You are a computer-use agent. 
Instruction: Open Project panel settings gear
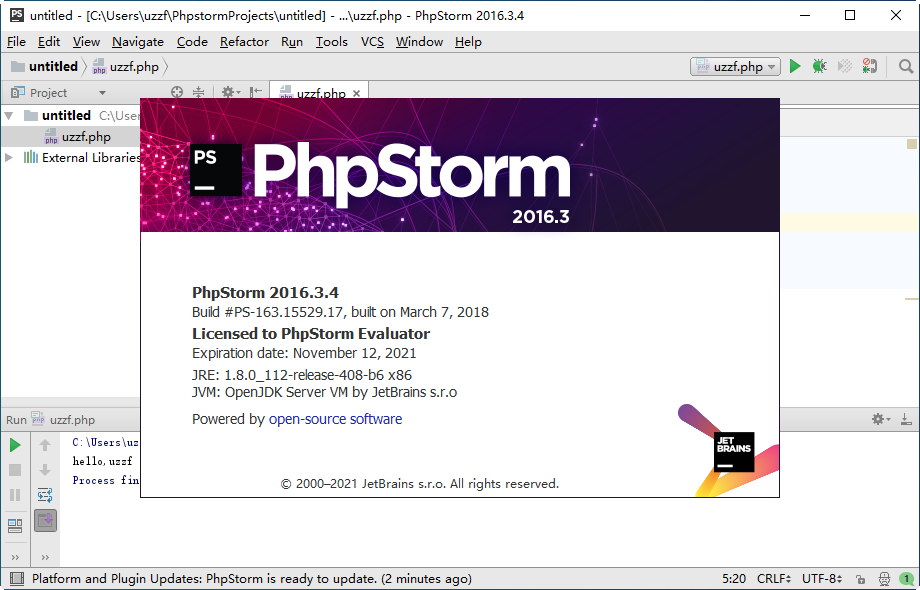(230, 92)
